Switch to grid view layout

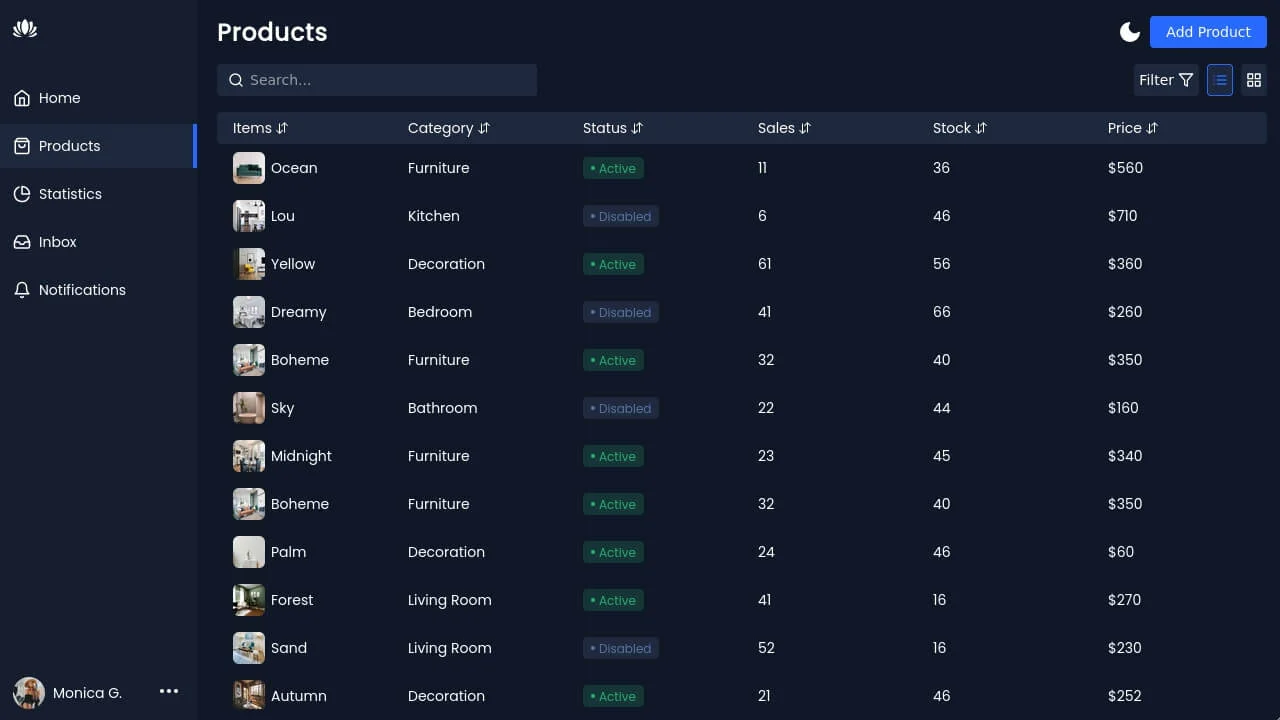(x=1254, y=79)
